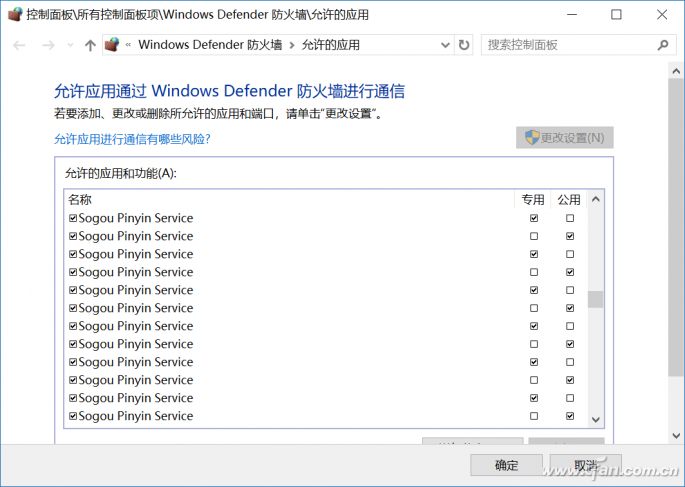Click the forward navigation arrow
The height and width of the screenshot is (487, 685).
point(48,45)
